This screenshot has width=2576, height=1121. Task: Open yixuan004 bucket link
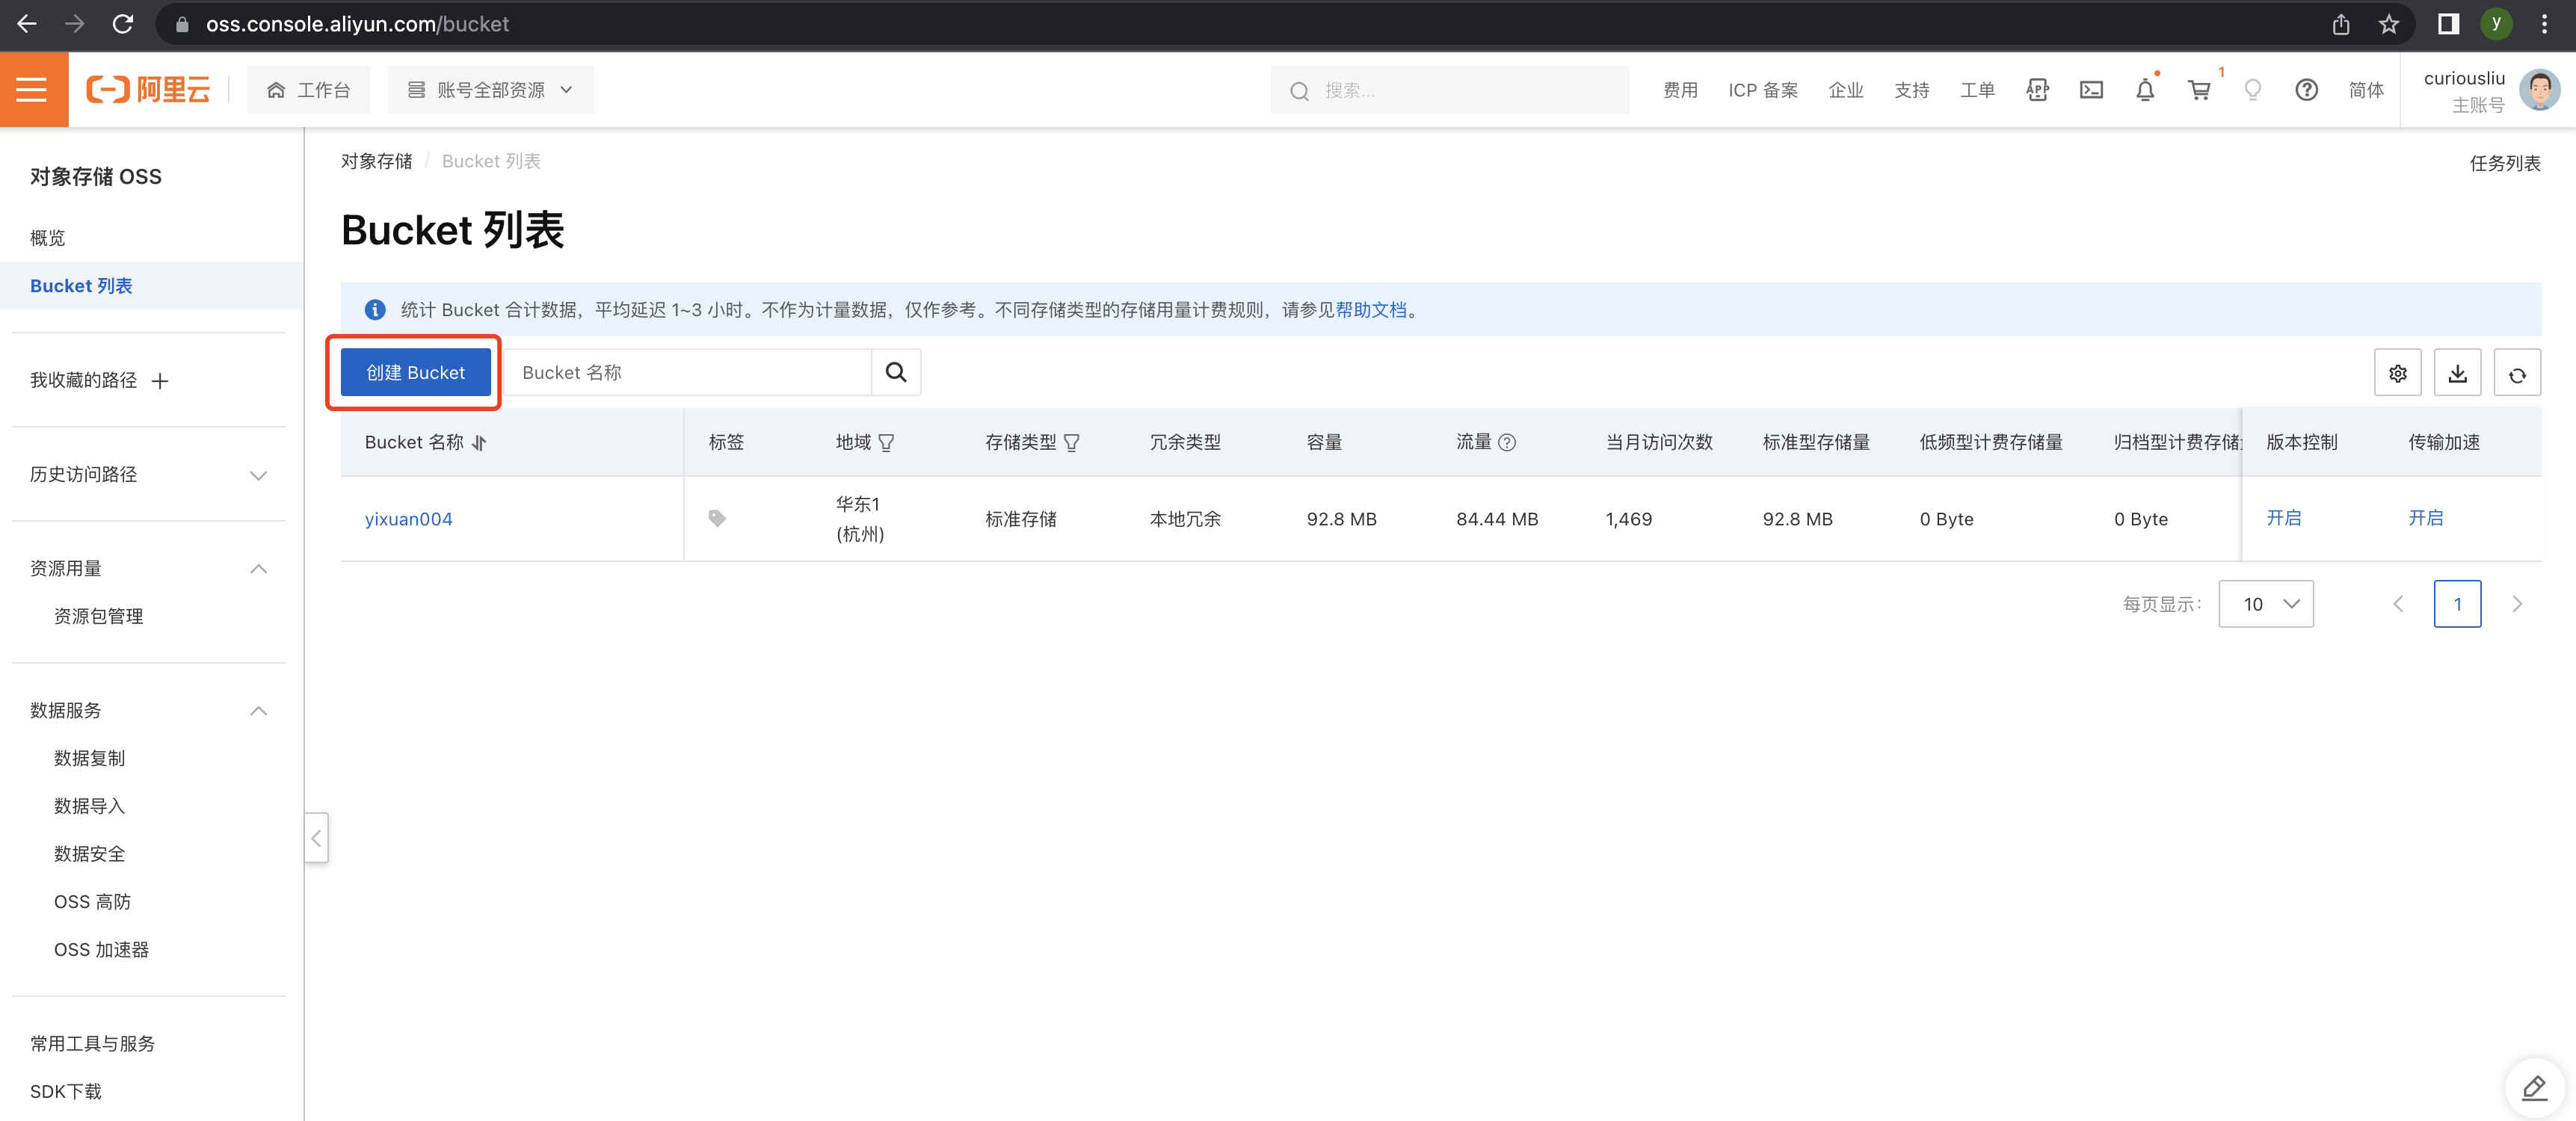(x=408, y=518)
